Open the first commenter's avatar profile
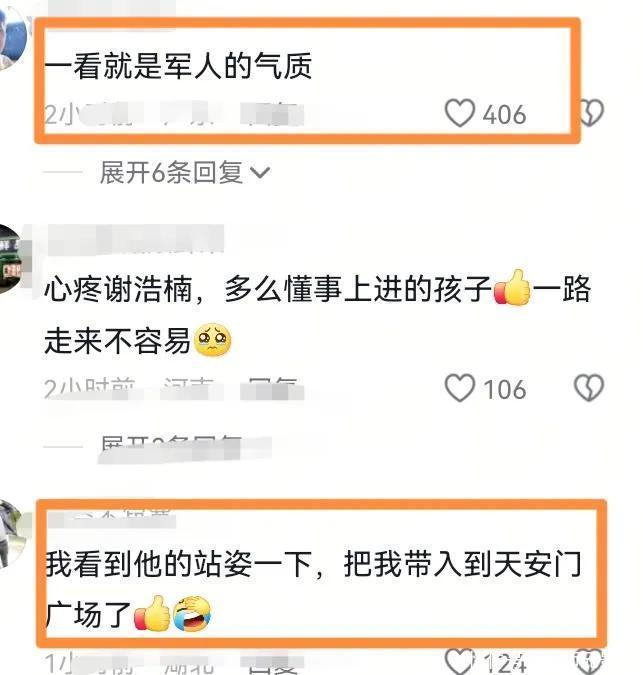 click(12, 37)
